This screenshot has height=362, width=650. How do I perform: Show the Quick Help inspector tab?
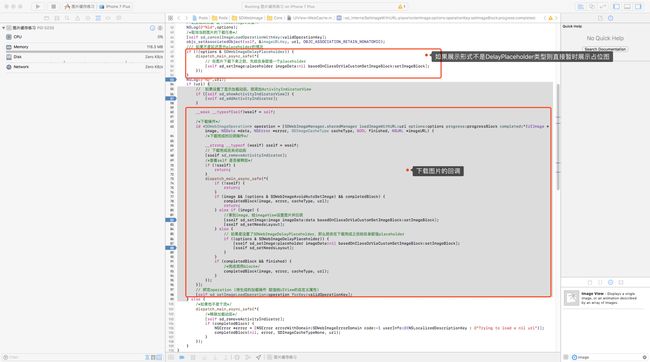610,18
